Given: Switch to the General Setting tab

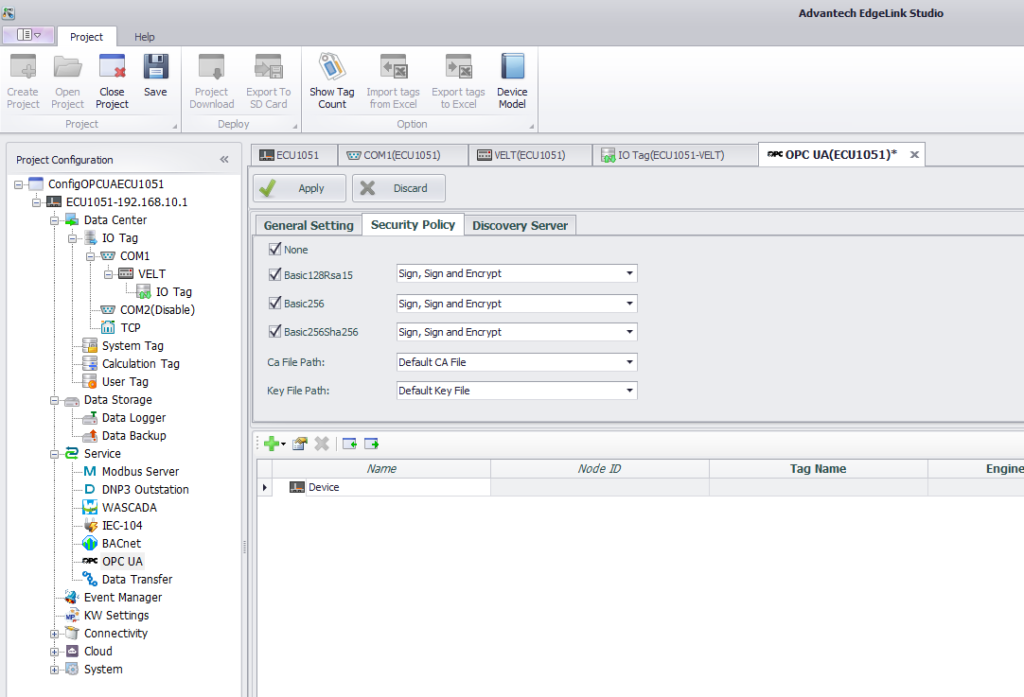Looking at the screenshot, I should (x=308, y=225).
